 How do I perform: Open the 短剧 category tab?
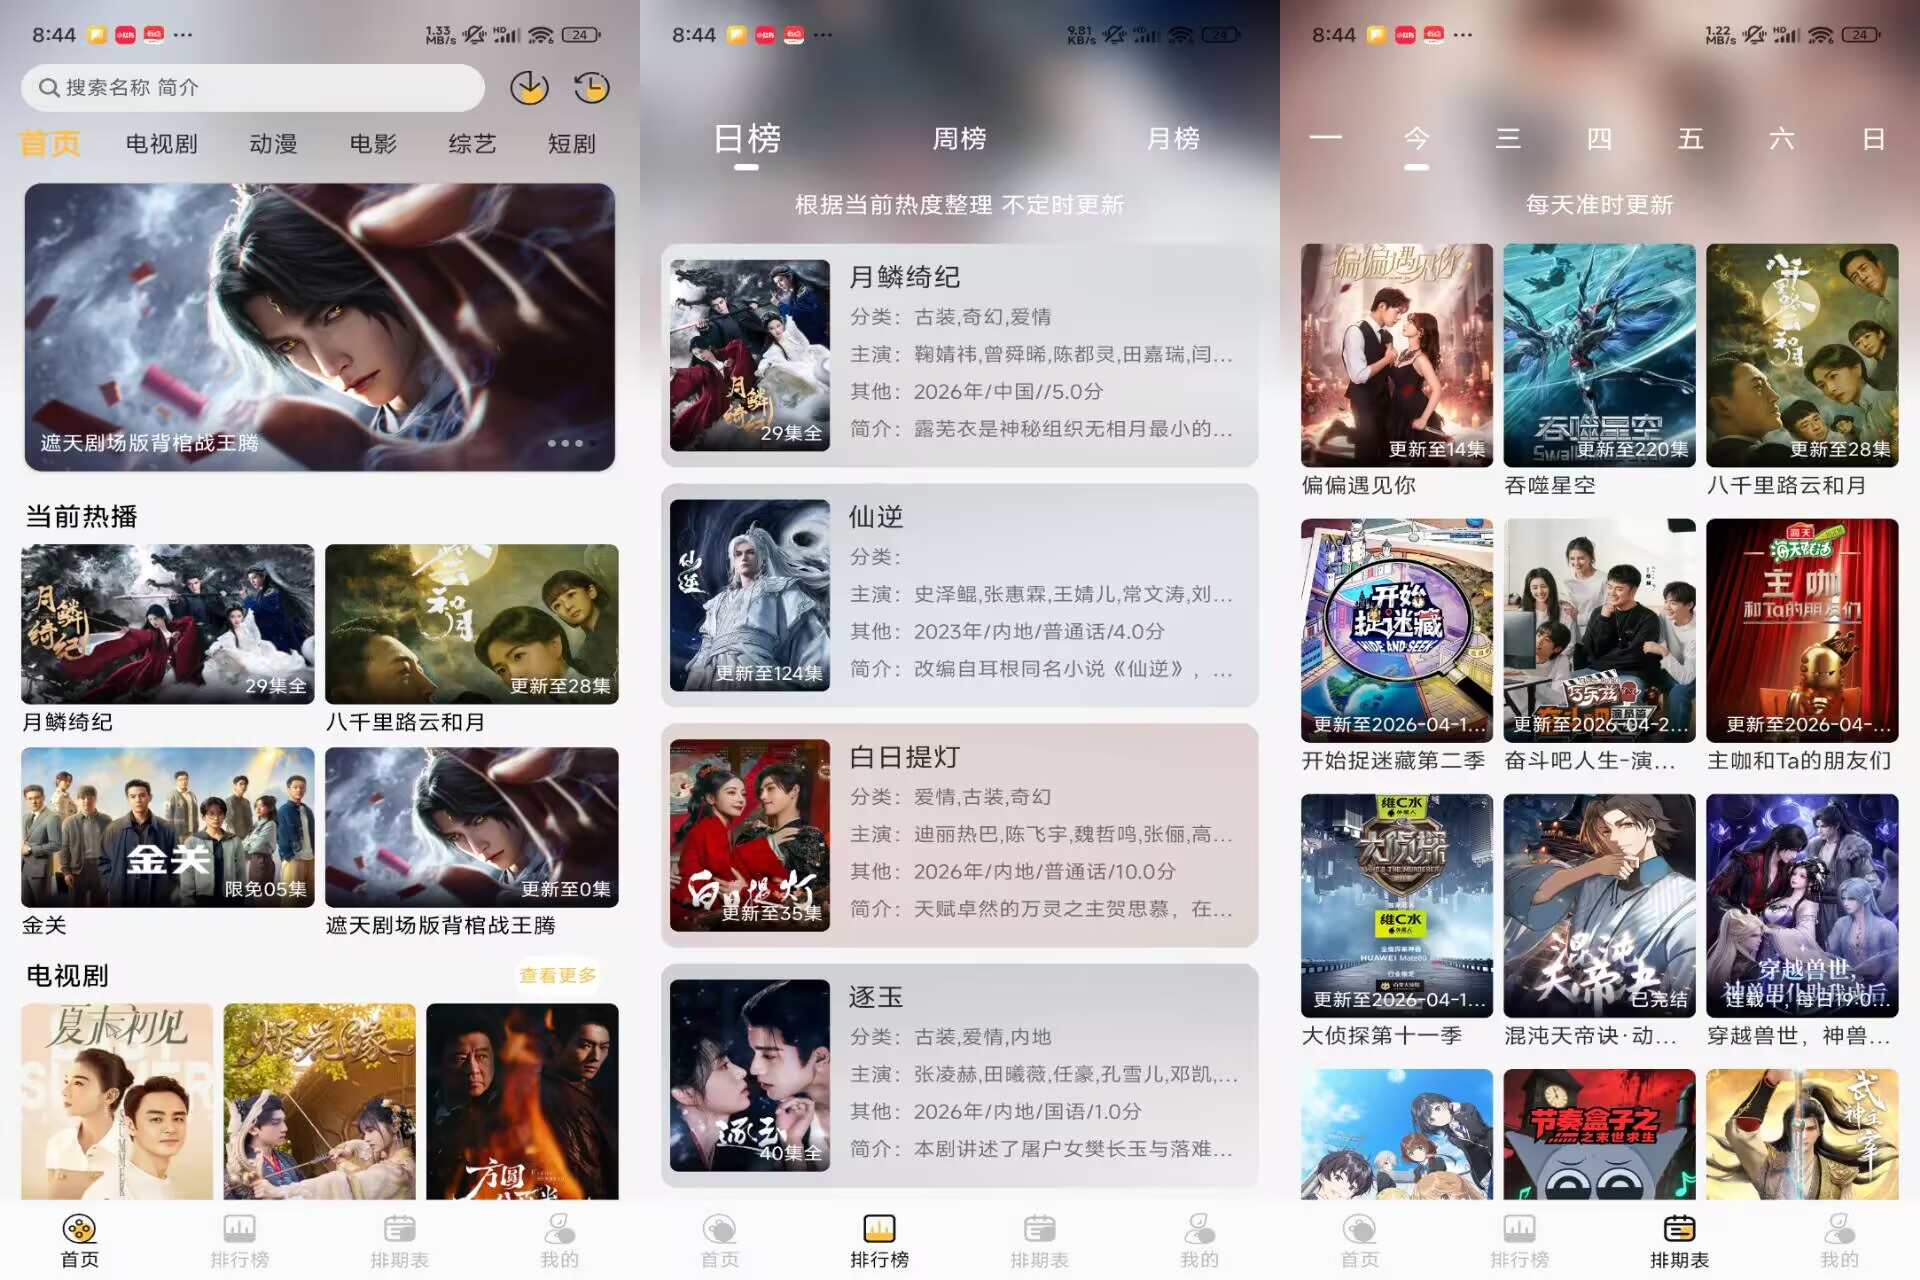click(x=572, y=144)
